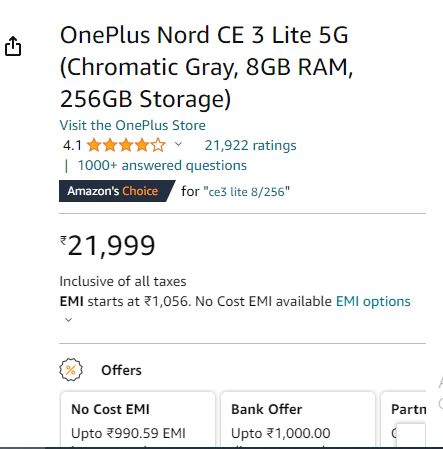The image size is (443, 449).
Task: Click the Amazon's Choice badge
Action: click(x=117, y=191)
